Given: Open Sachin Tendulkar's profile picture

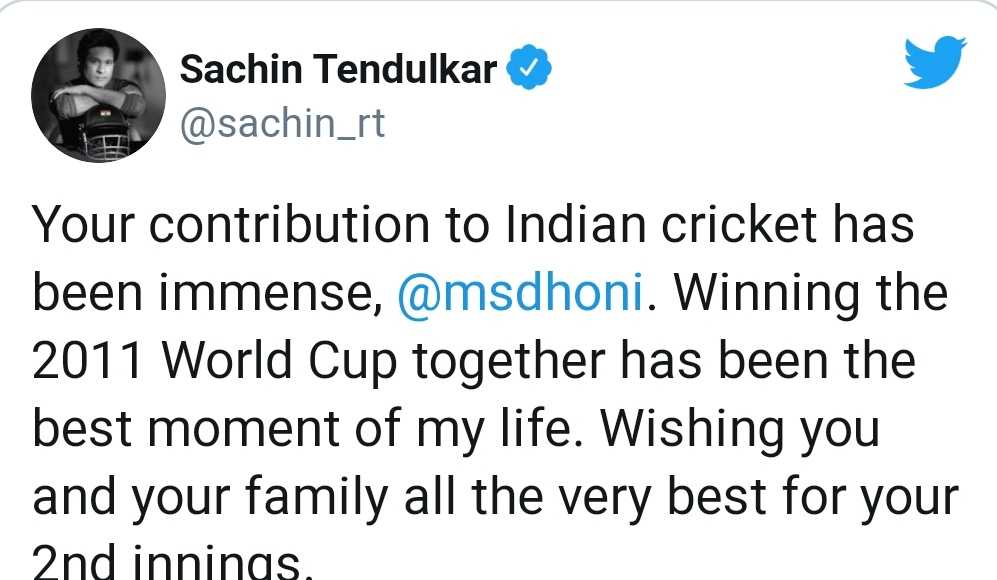Looking at the screenshot, I should point(99,95).
